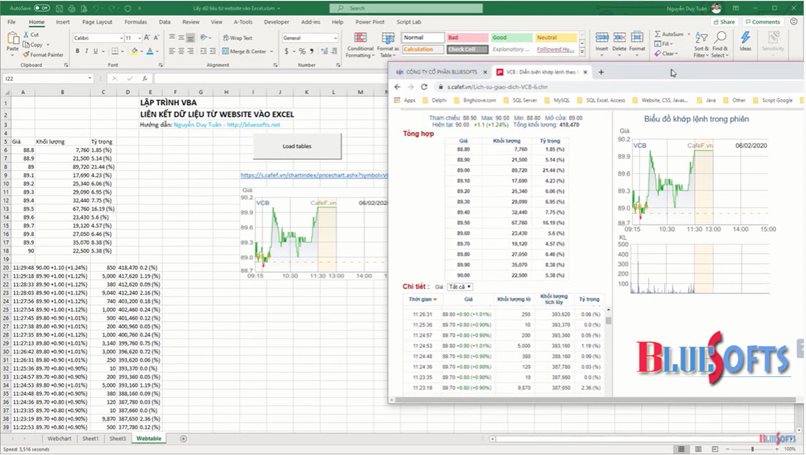Toggle Wrap Text

coord(237,38)
